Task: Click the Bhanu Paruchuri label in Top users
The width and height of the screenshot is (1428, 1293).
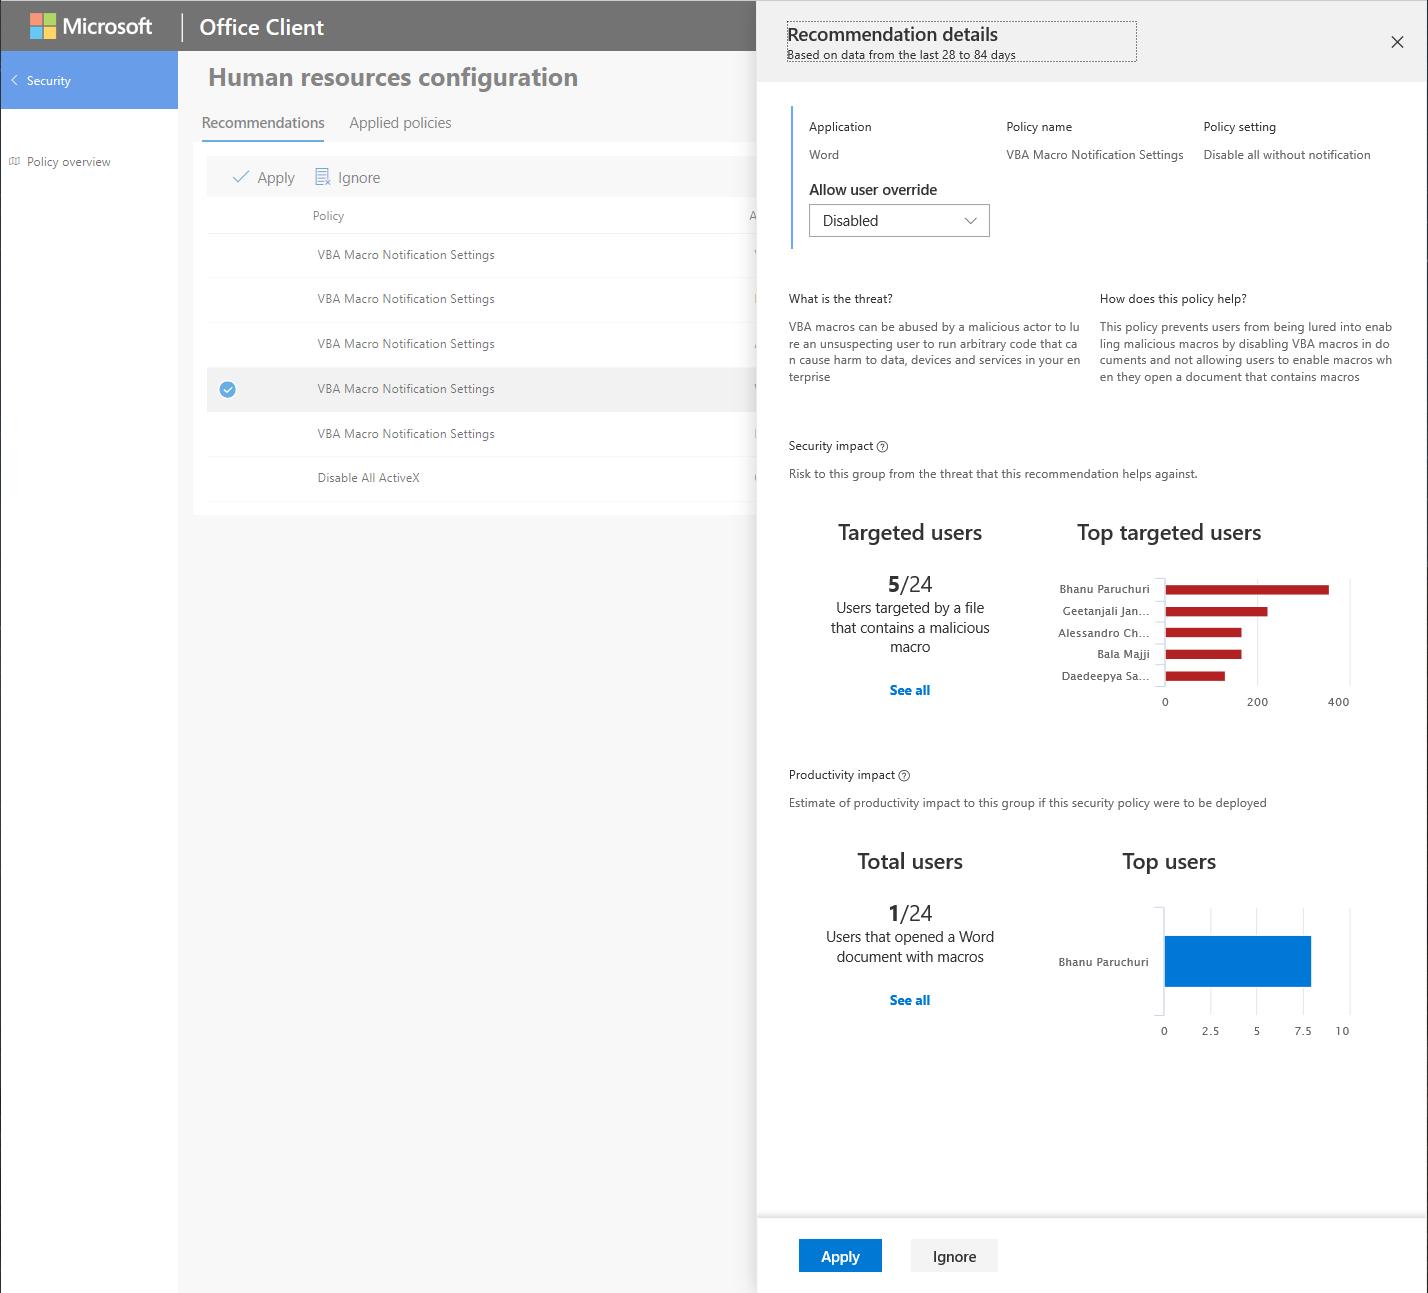Action: [1103, 962]
